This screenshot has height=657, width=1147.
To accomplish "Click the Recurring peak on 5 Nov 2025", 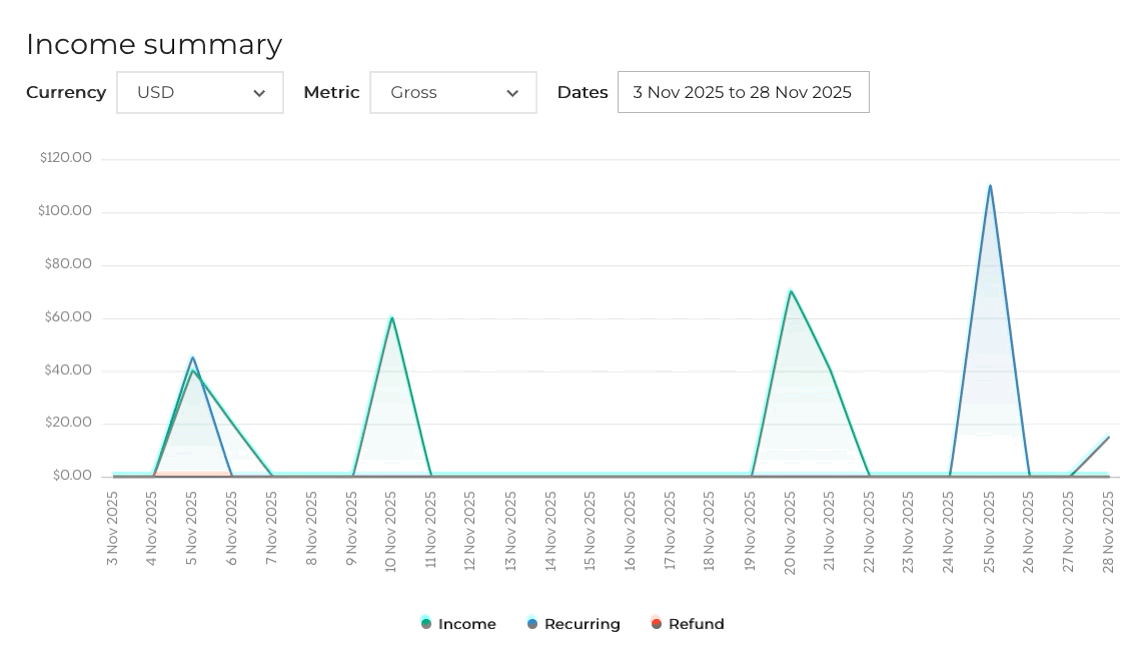I will point(192,357).
